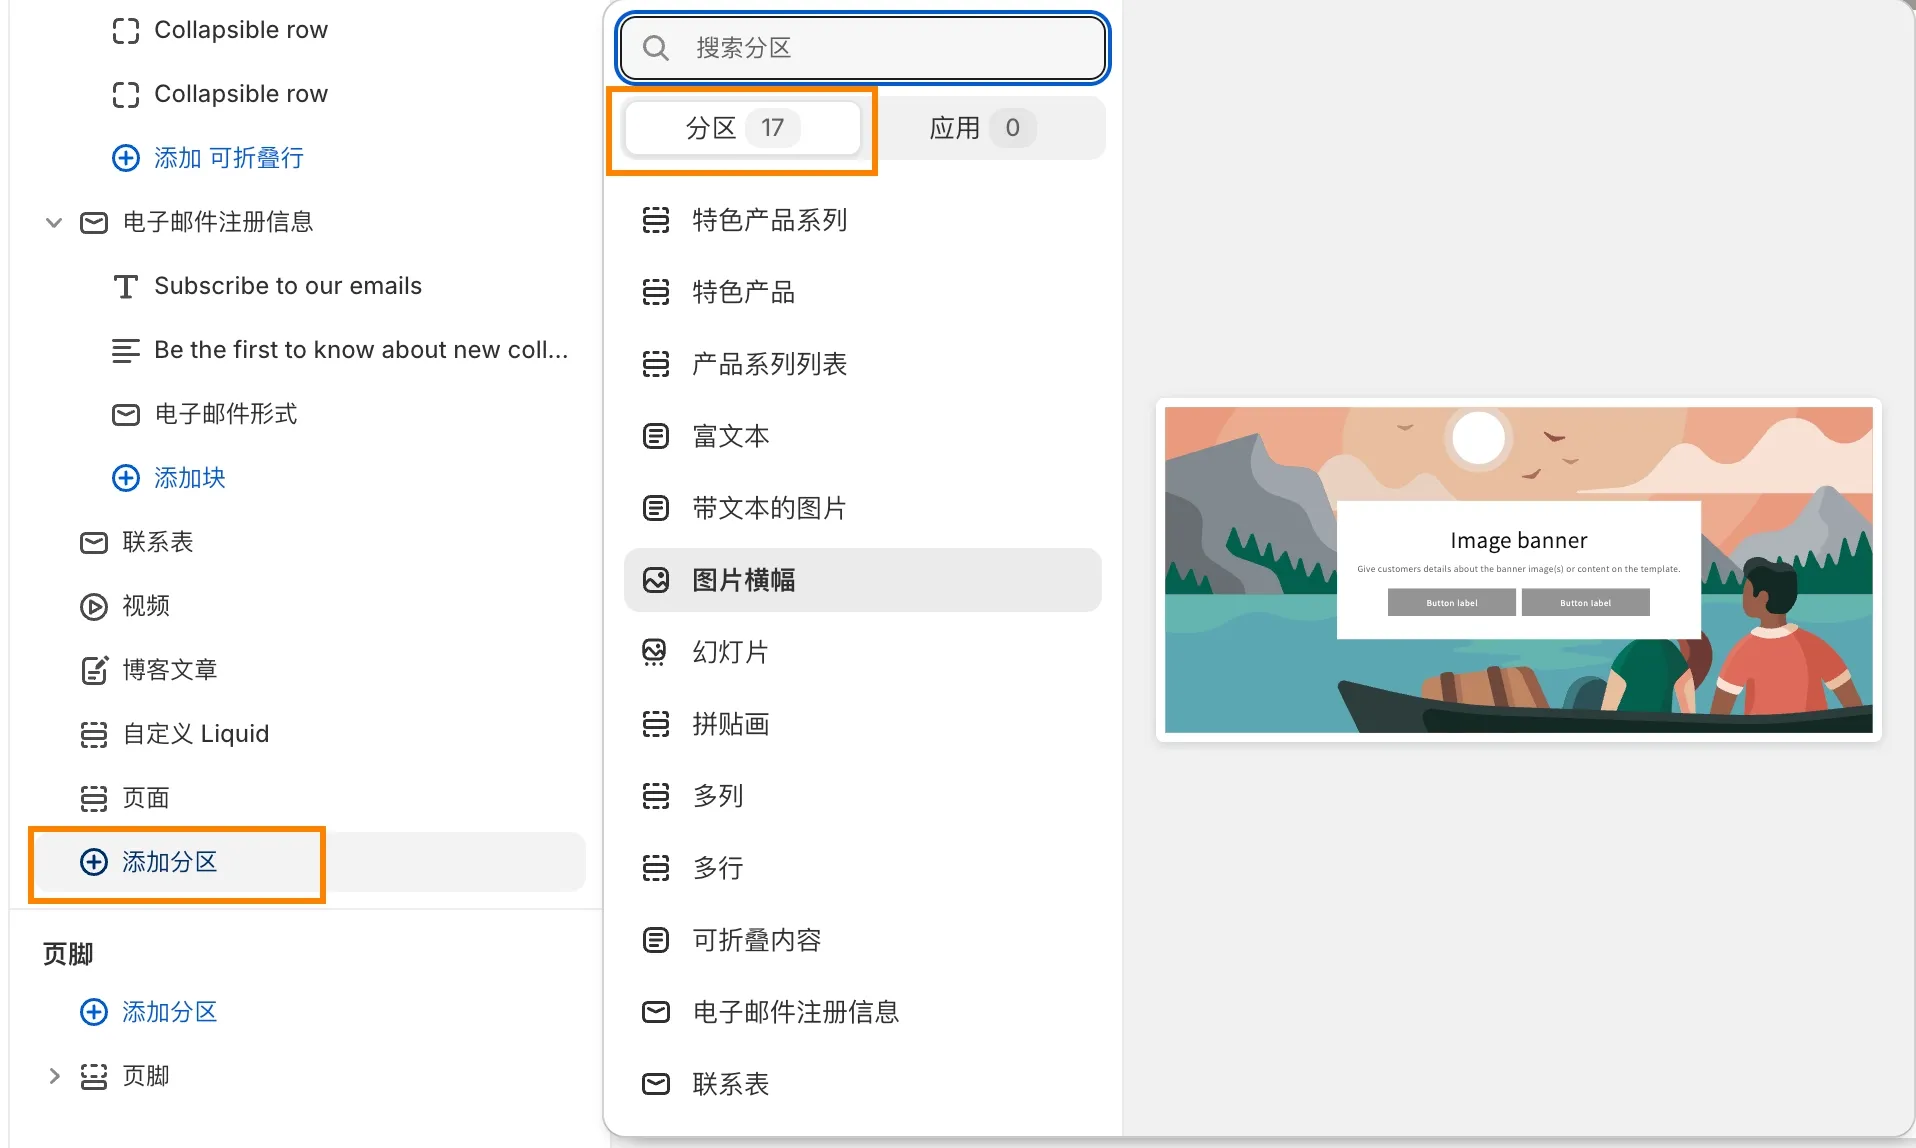Click the slideshow section icon

pos(655,652)
